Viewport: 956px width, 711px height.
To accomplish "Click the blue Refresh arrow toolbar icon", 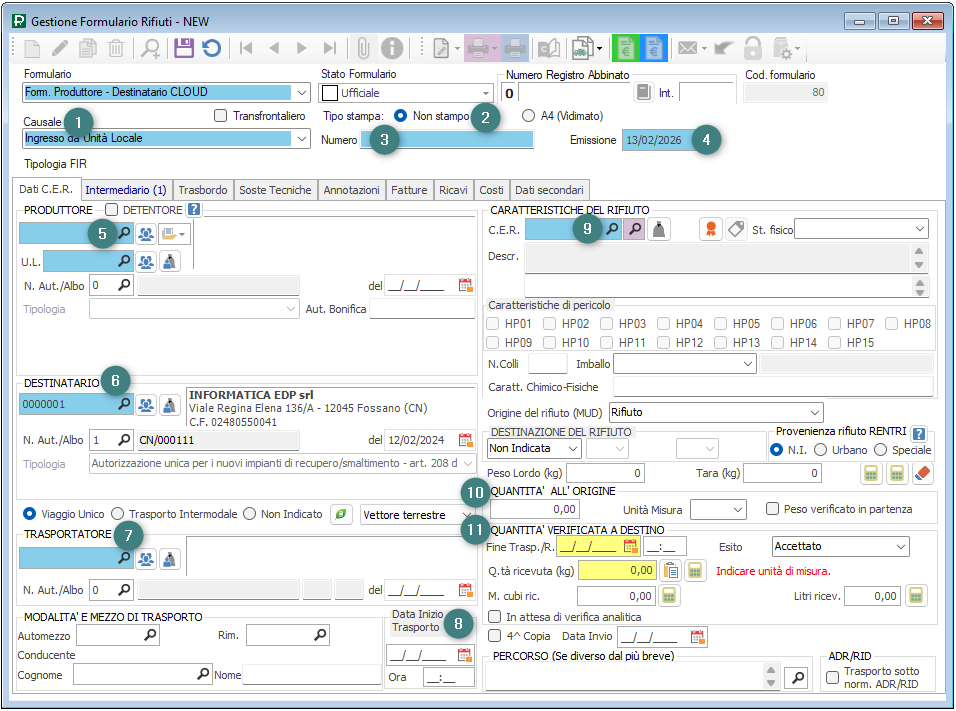I will (x=211, y=47).
